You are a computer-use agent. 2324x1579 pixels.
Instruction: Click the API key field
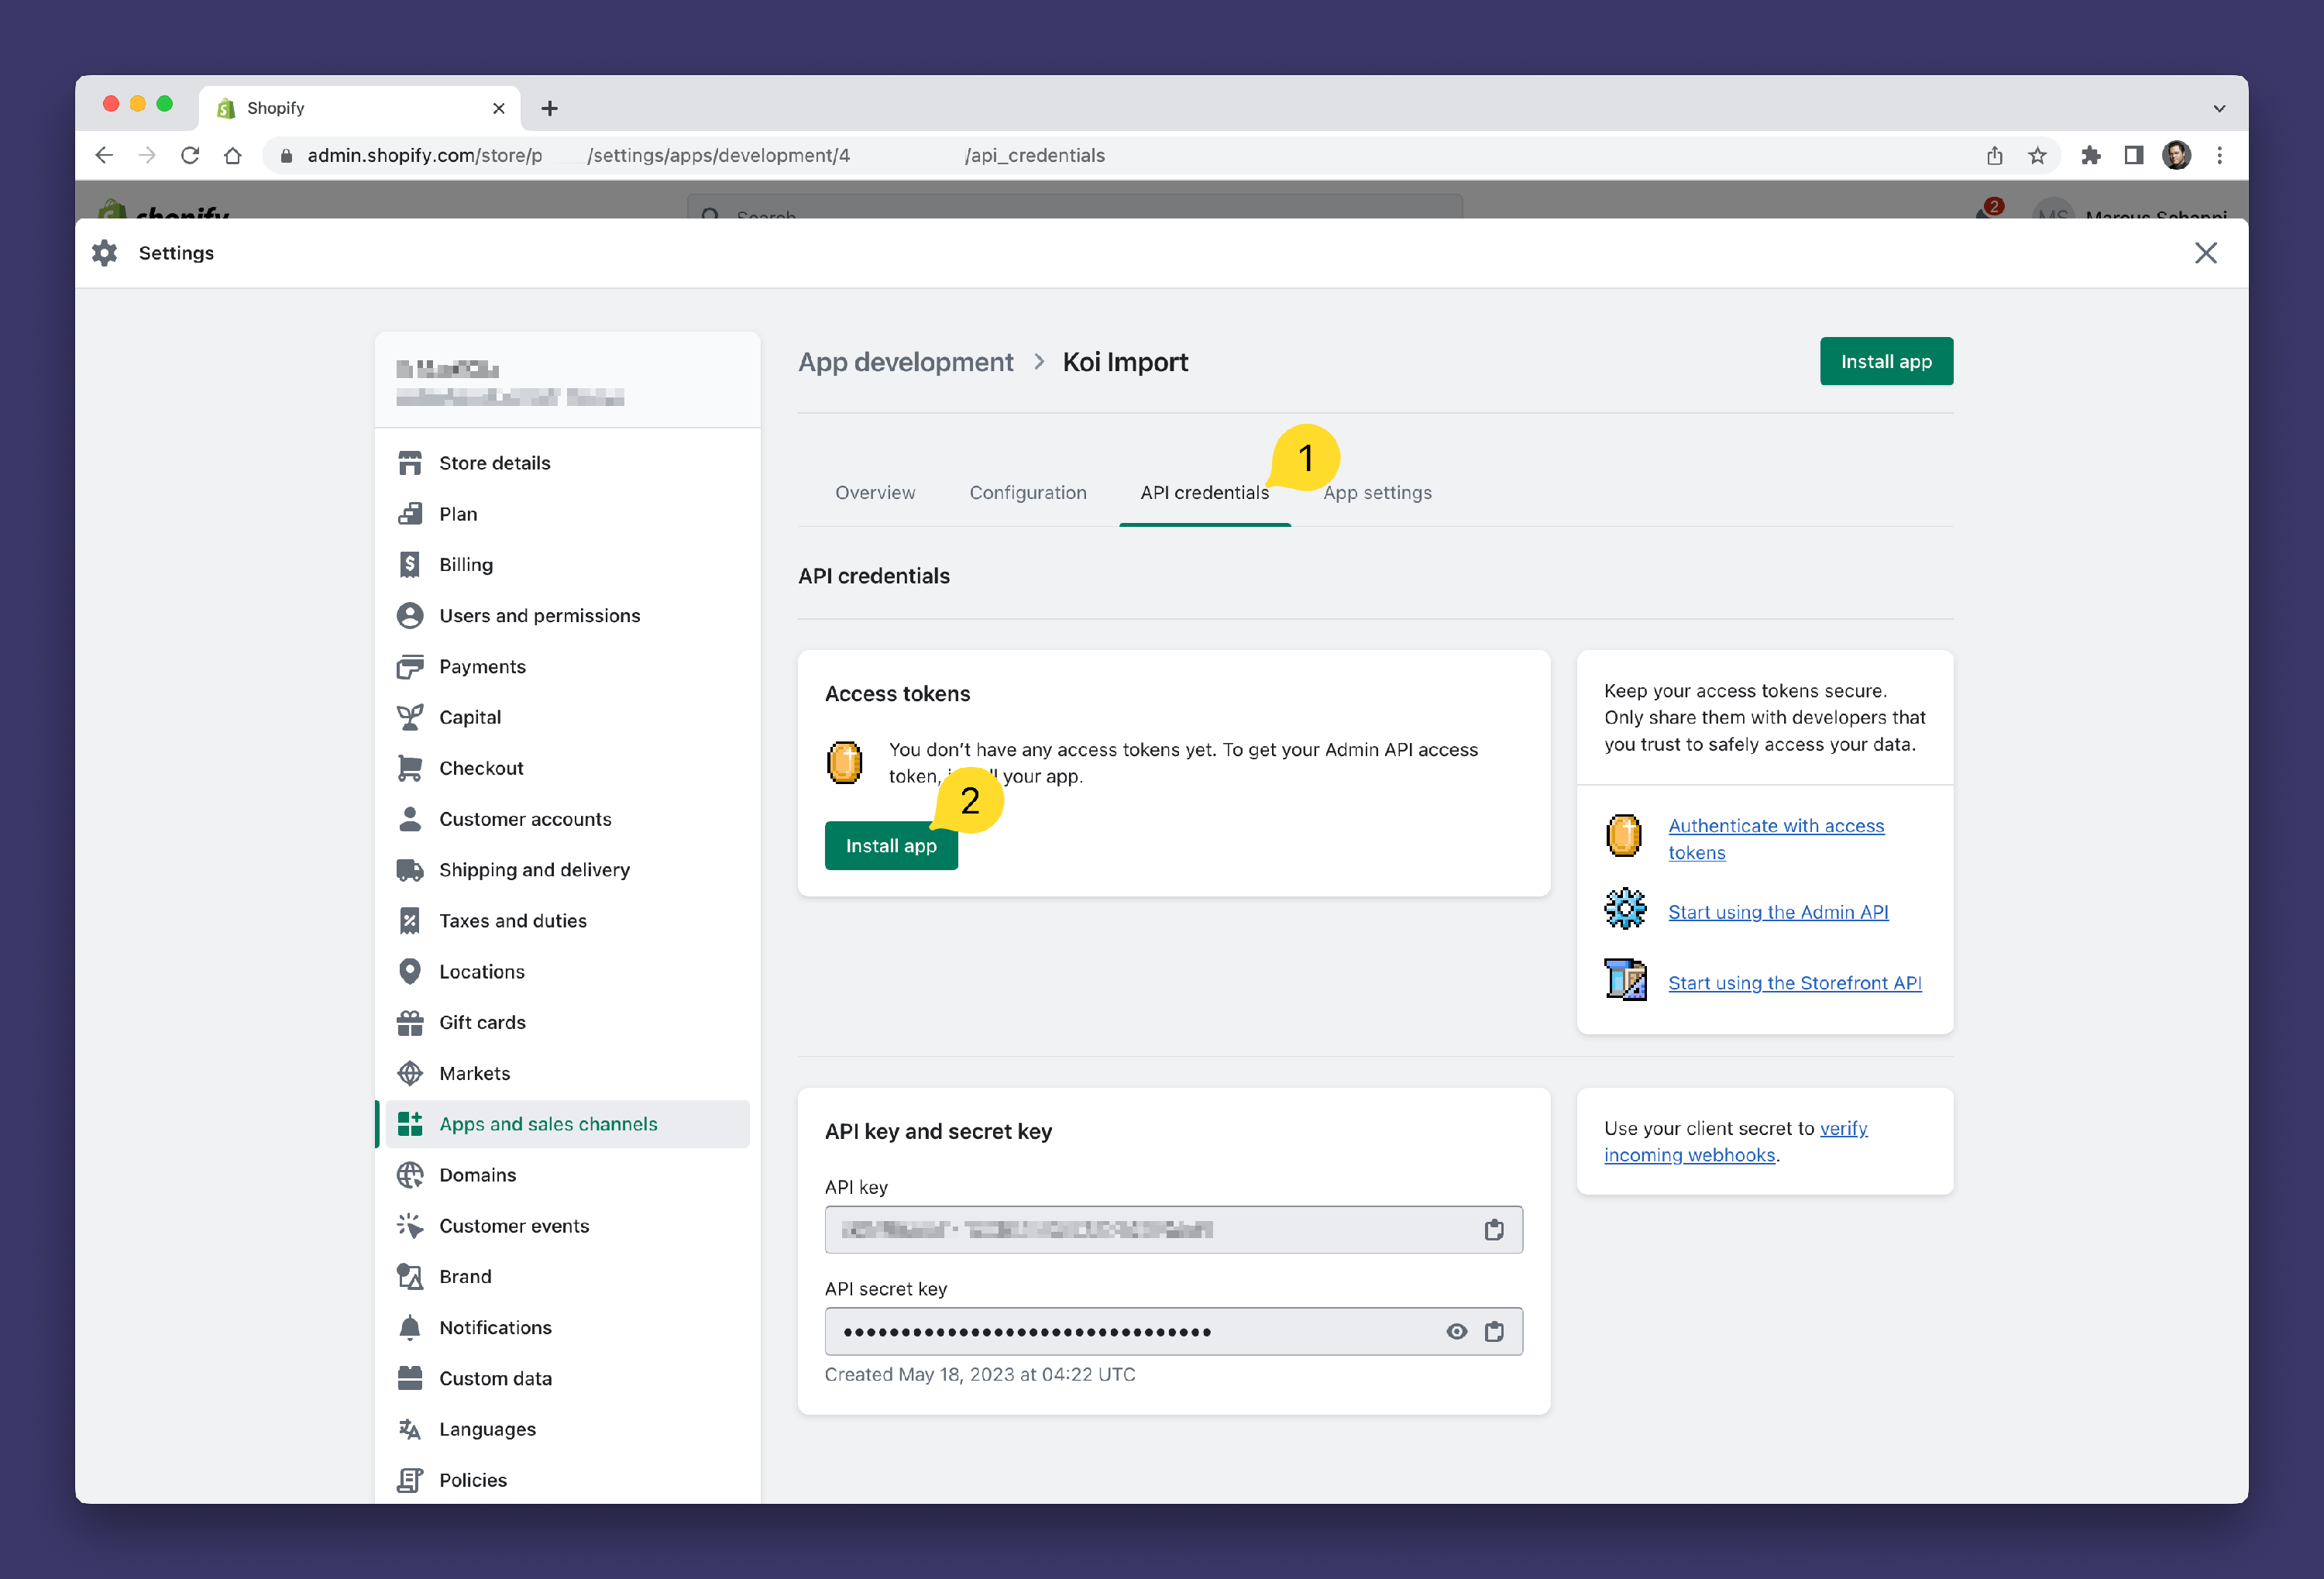pos(1150,1230)
